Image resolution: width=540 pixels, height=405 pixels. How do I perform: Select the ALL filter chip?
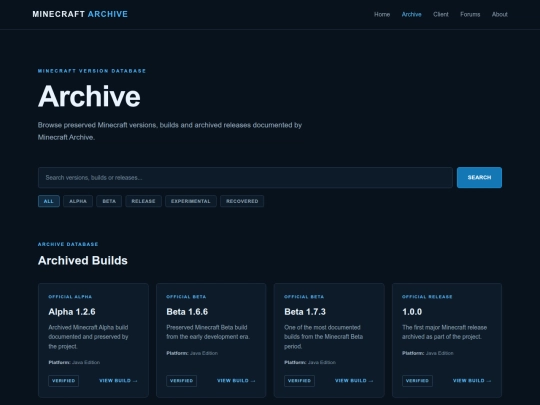tap(49, 201)
